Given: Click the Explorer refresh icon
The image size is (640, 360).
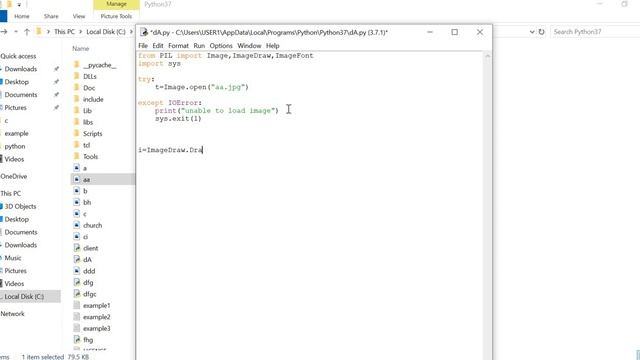Looking at the screenshot, I should (x=542, y=31).
